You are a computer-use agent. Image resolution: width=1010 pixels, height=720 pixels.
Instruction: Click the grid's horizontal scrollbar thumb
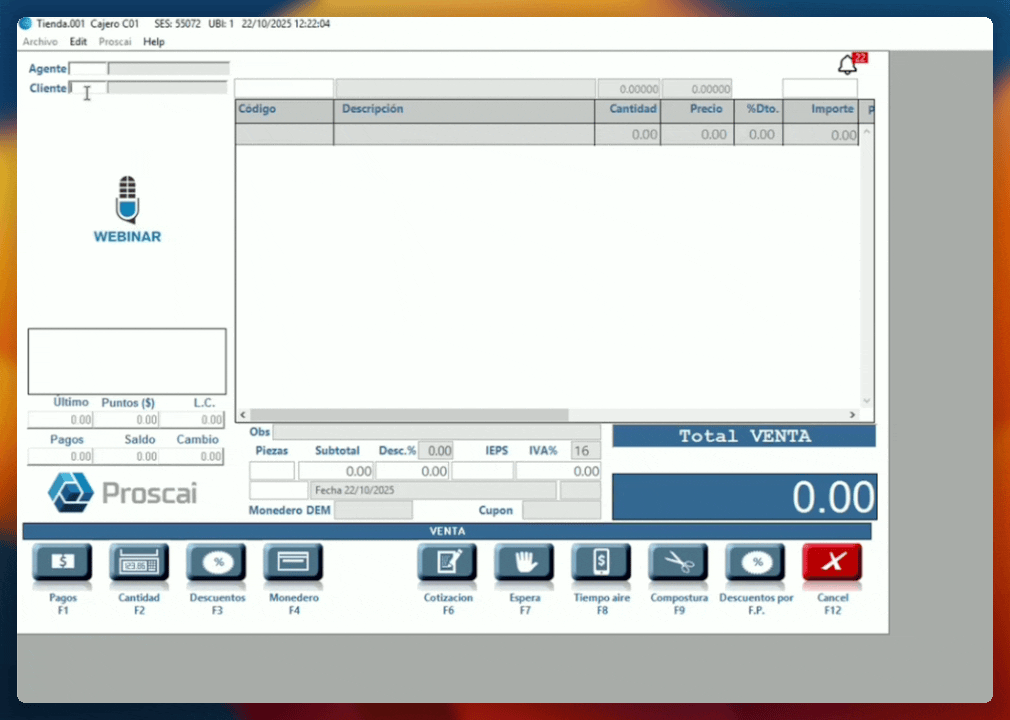(x=409, y=415)
